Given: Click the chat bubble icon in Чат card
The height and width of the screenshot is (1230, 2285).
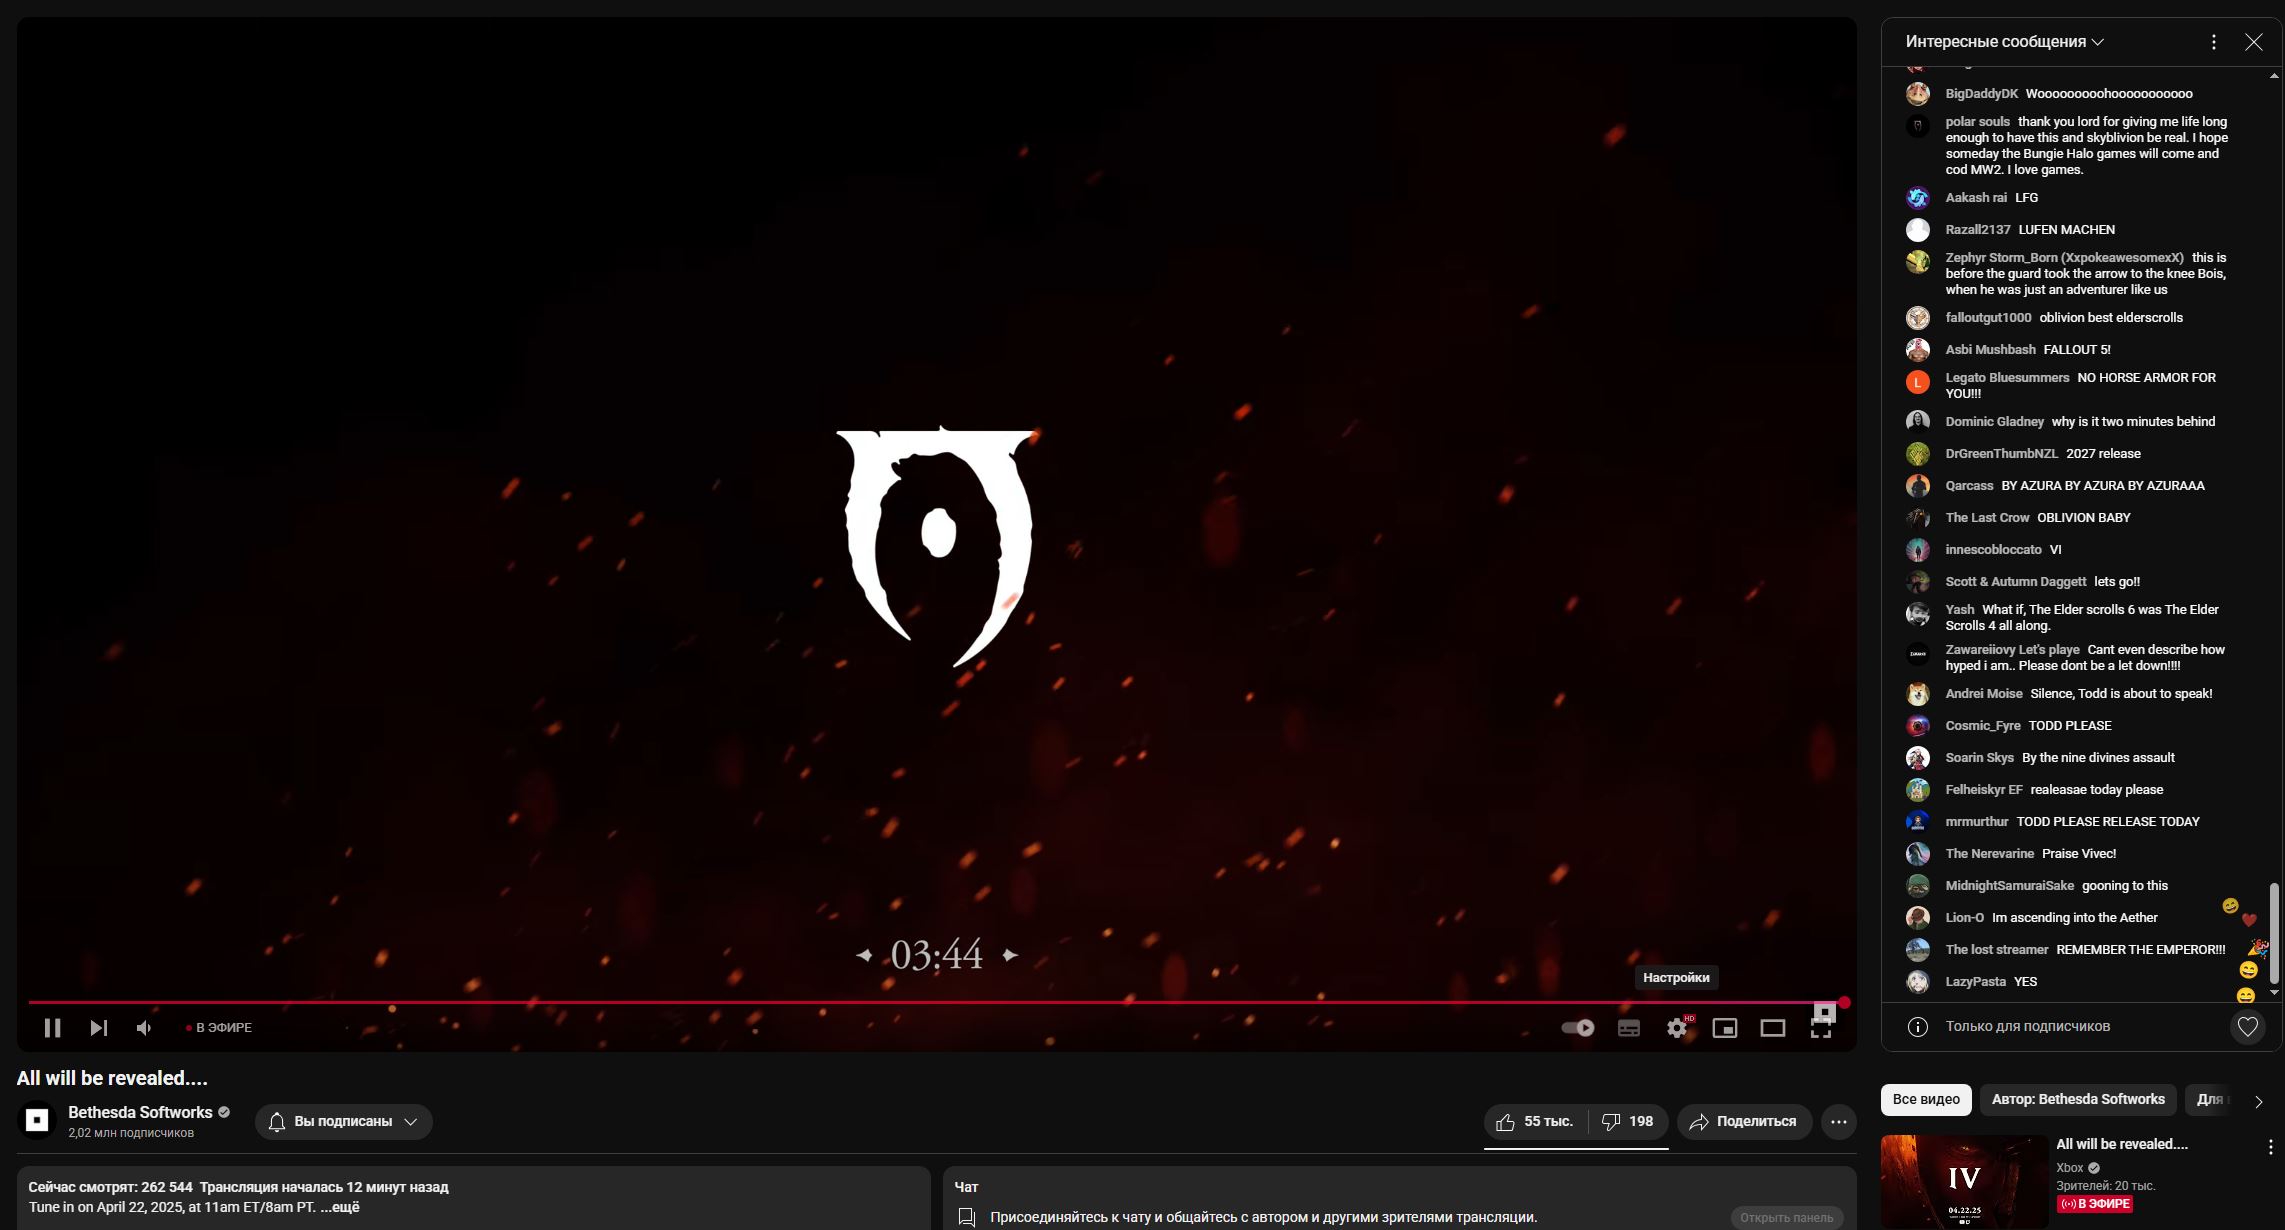Looking at the screenshot, I should coord(966,1217).
